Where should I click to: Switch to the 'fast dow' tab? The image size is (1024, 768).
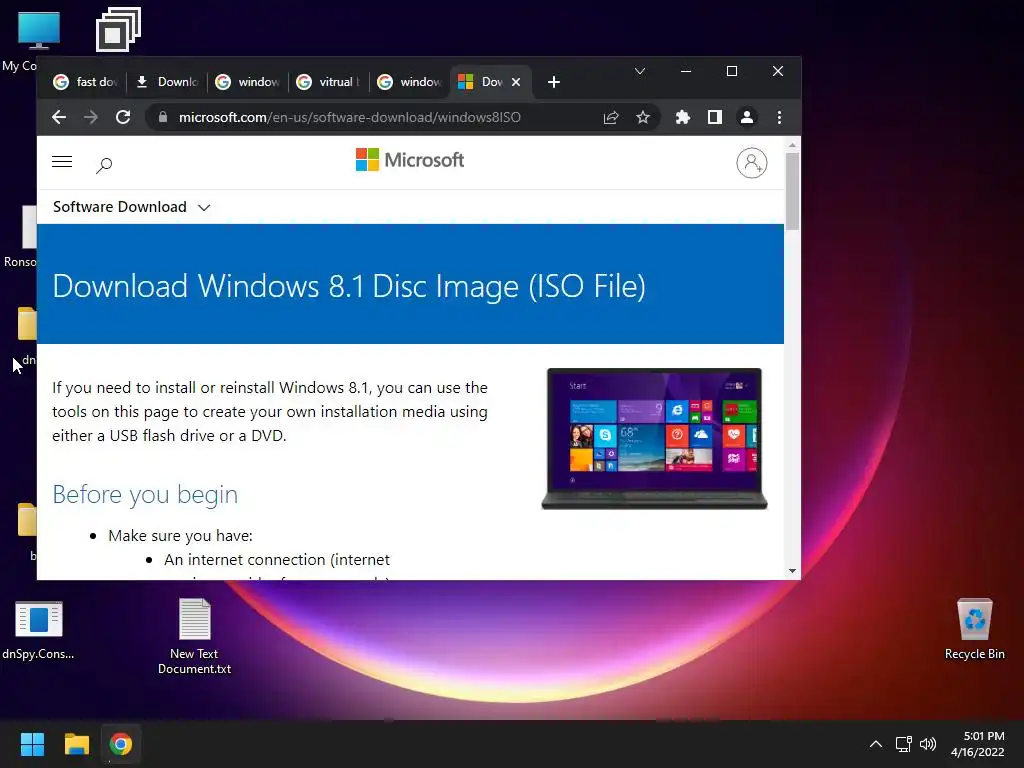pos(86,82)
